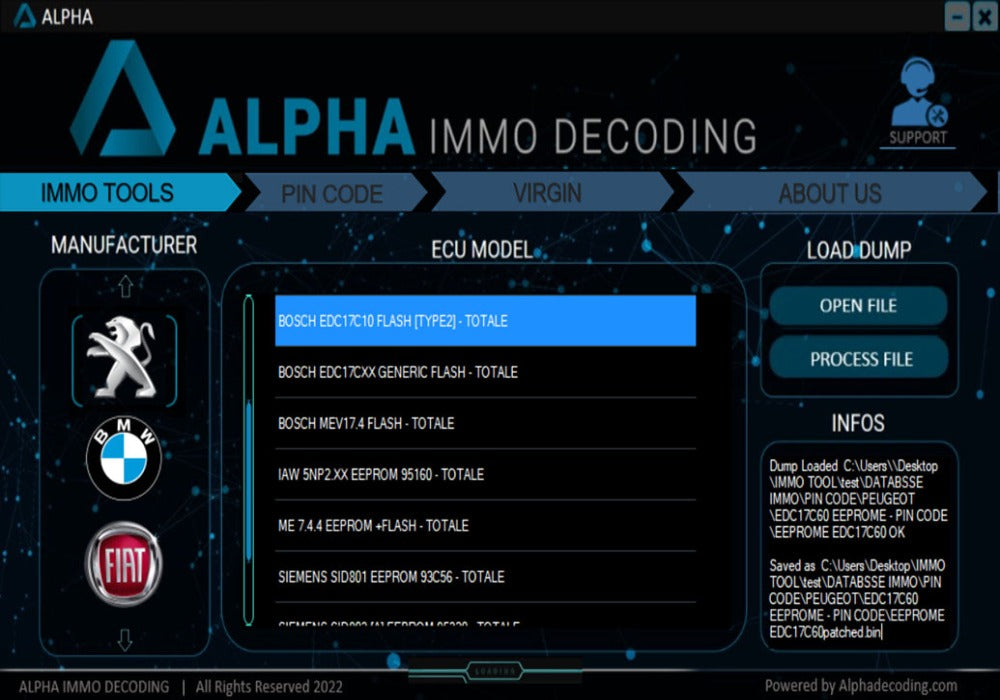Click the LOAD DUMP heading
Viewport: 1000px width, 700px height.
(858, 250)
